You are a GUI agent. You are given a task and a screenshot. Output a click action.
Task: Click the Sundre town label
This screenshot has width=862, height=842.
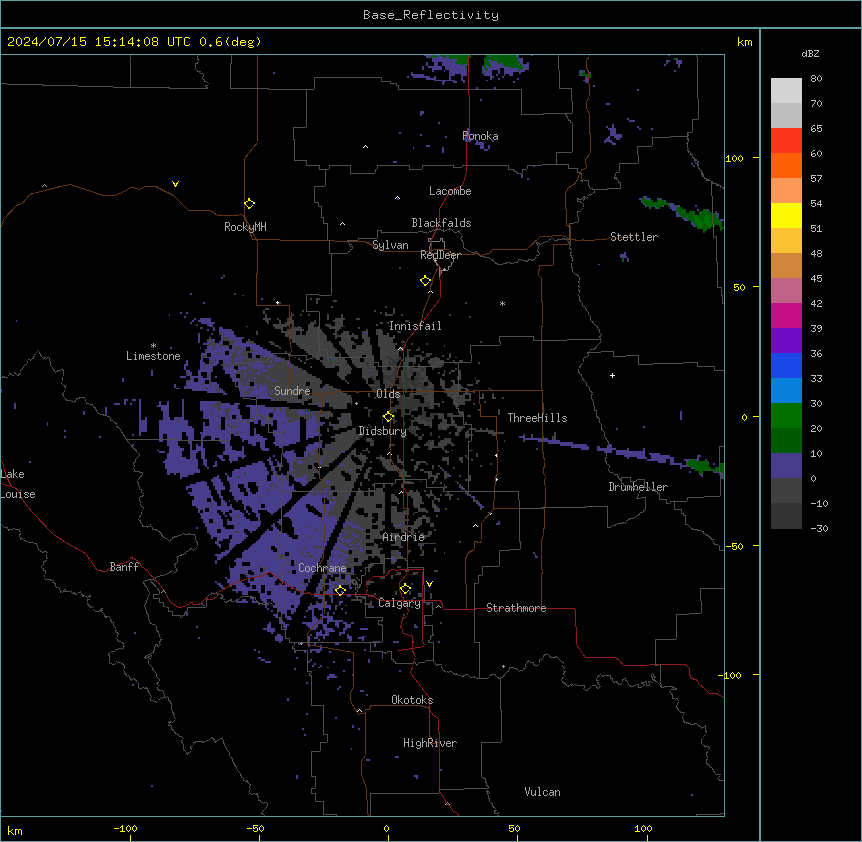pyautogui.click(x=292, y=391)
